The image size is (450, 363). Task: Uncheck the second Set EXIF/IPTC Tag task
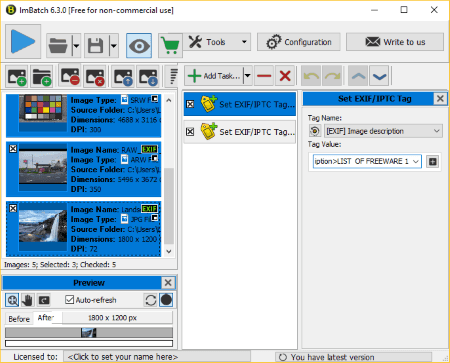[x=190, y=132]
